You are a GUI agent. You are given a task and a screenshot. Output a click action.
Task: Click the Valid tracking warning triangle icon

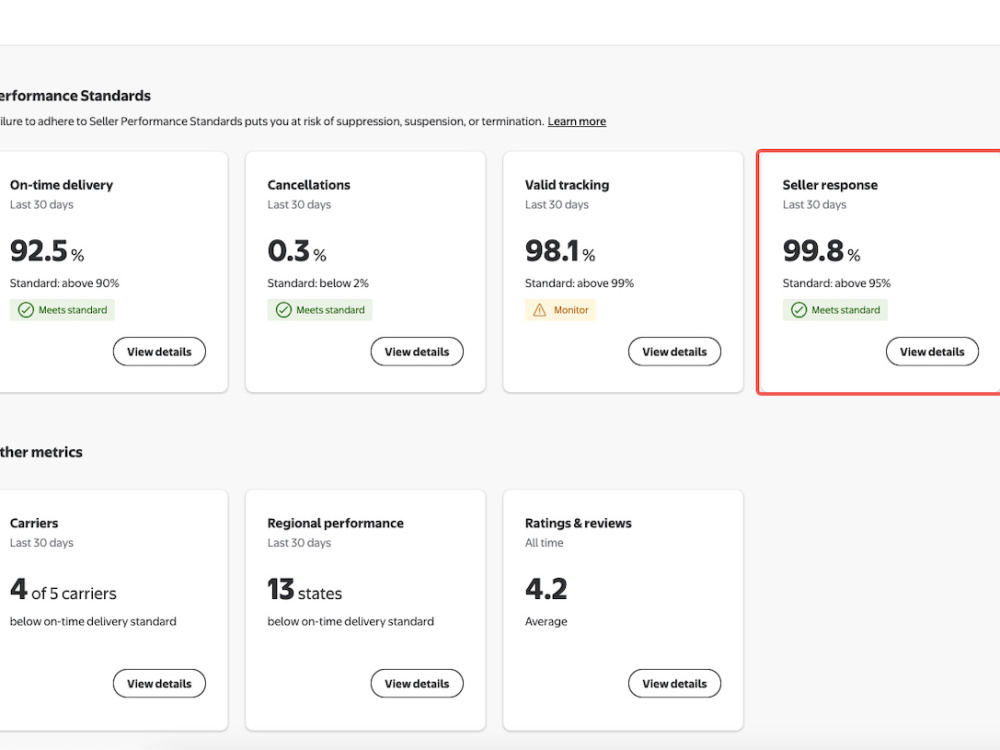pyautogui.click(x=540, y=310)
